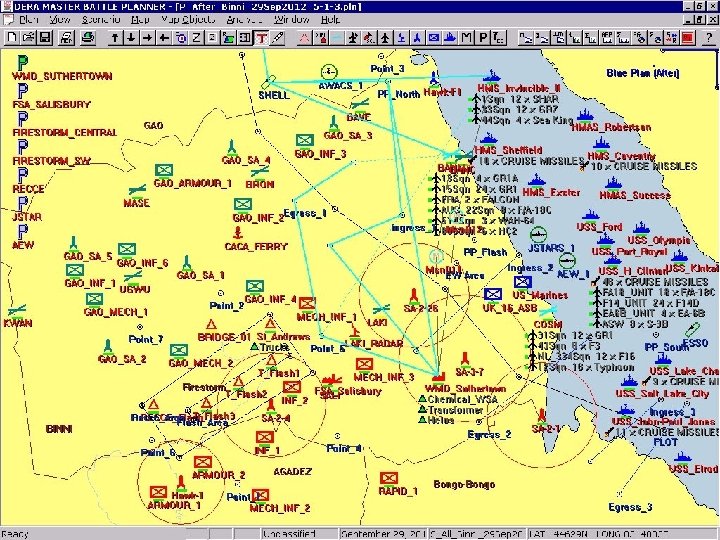Click the 'FLOT' label on the map
This screenshot has width=720, height=540.
pos(665,442)
